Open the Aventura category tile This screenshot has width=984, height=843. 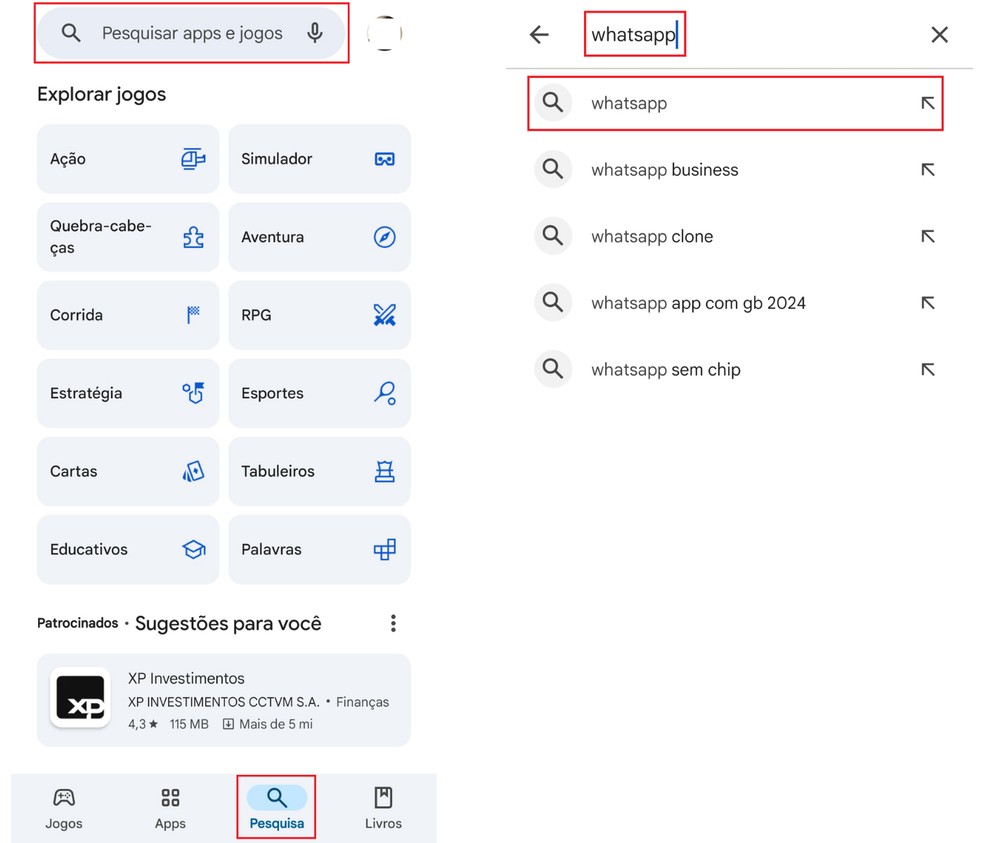tap(319, 237)
